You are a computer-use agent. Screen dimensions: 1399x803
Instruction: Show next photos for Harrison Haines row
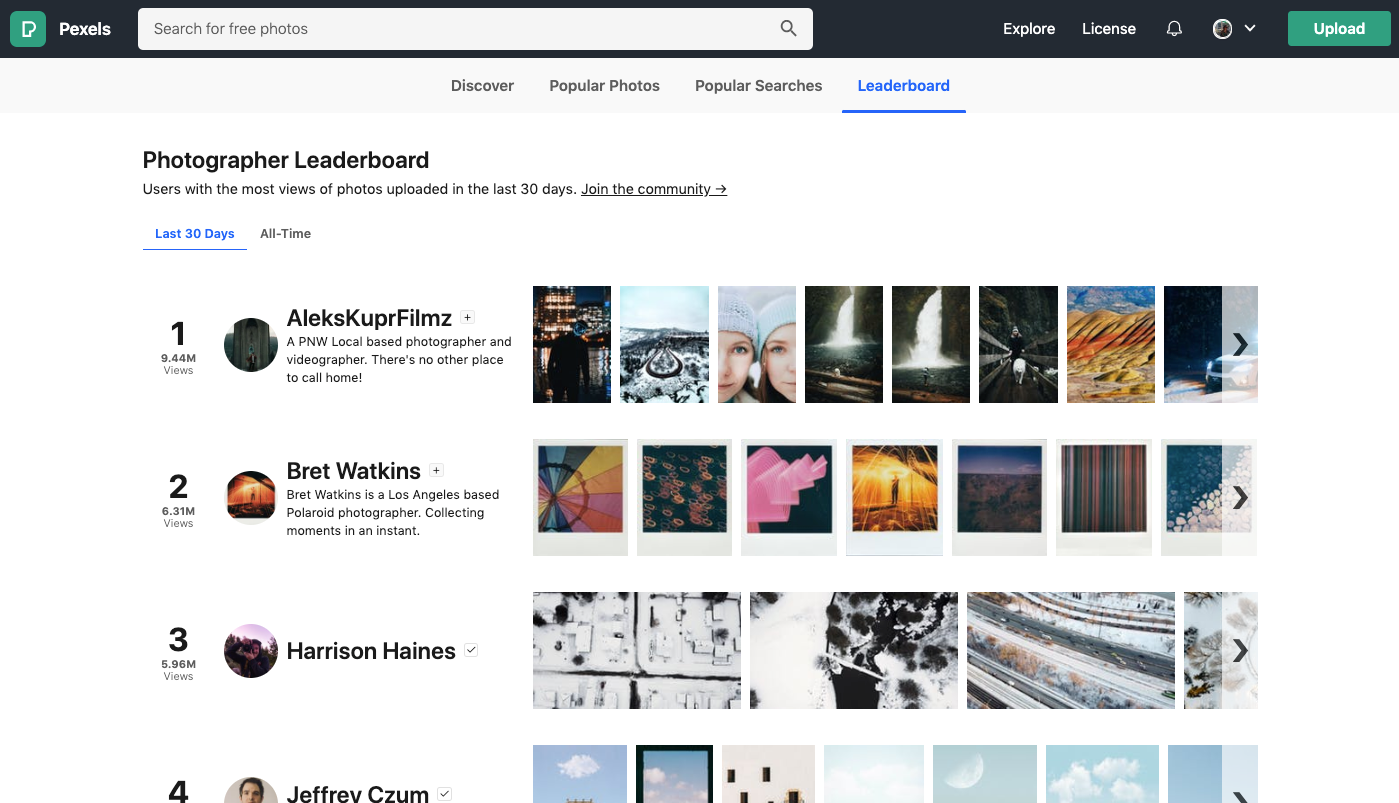point(1240,650)
